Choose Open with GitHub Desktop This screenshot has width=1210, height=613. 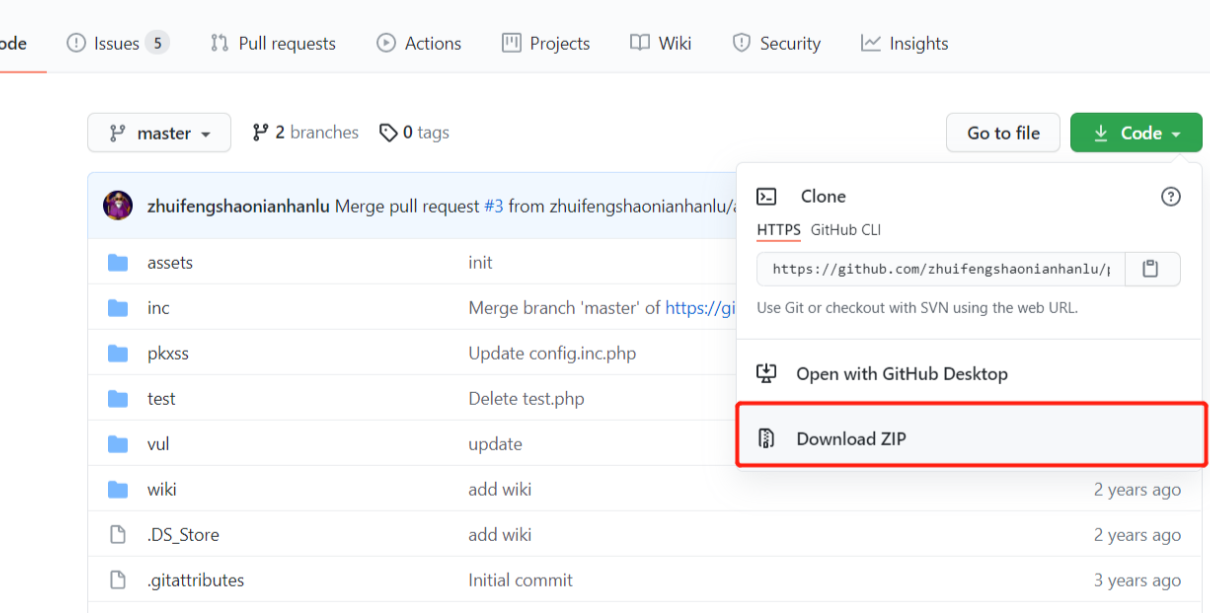pyautogui.click(x=970, y=374)
